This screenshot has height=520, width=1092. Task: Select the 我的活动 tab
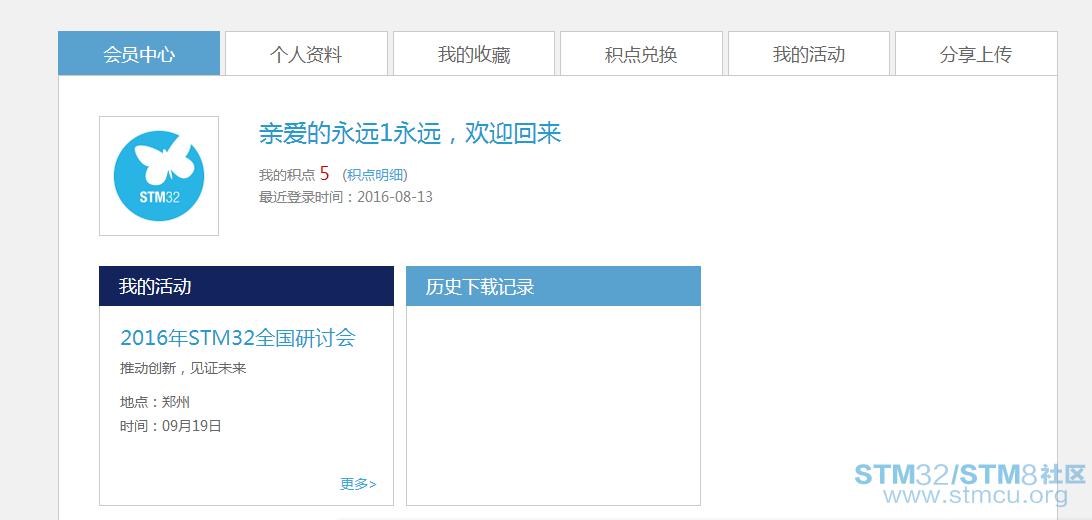(809, 54)
